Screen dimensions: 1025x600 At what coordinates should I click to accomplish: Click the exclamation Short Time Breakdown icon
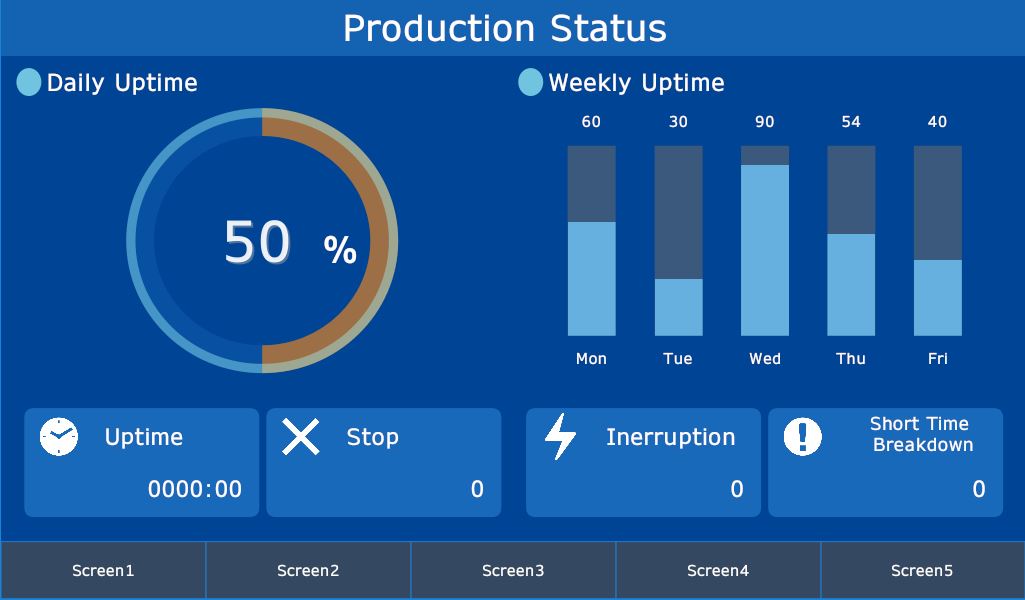coord(802,437)
